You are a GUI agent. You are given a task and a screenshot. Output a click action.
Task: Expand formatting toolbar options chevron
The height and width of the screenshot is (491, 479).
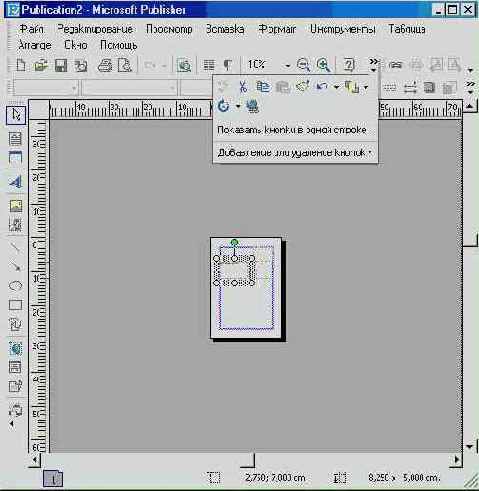(470, 87)
